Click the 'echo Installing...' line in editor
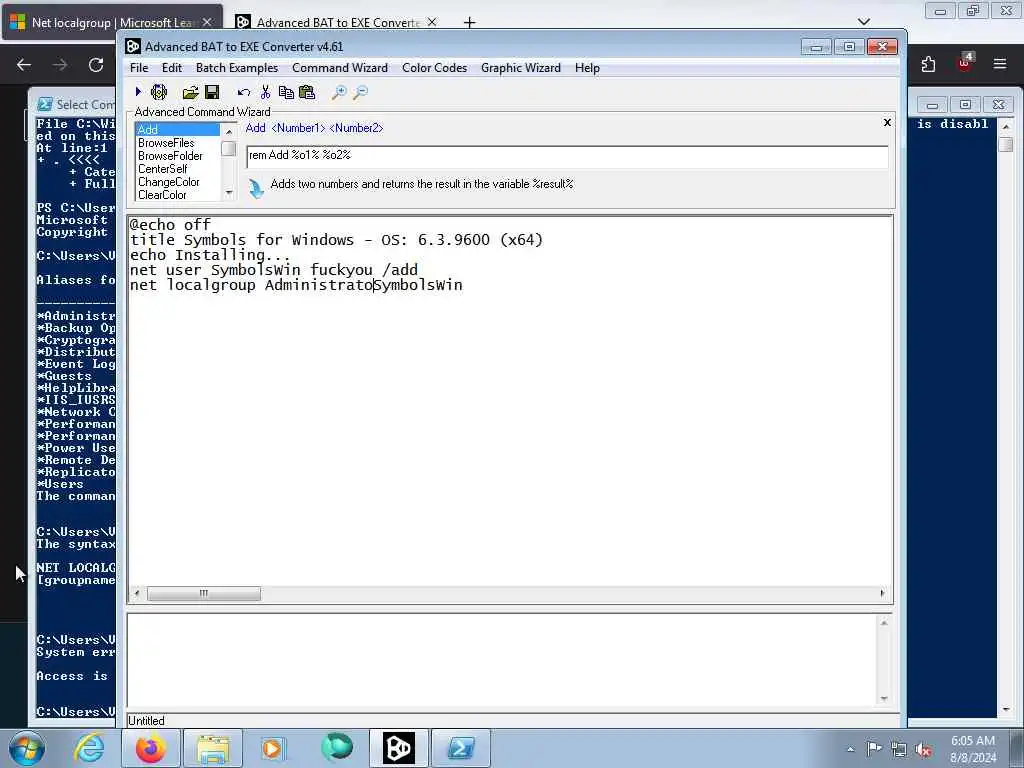The height and width of the screenshot is (768, 1024). (210, 255)
